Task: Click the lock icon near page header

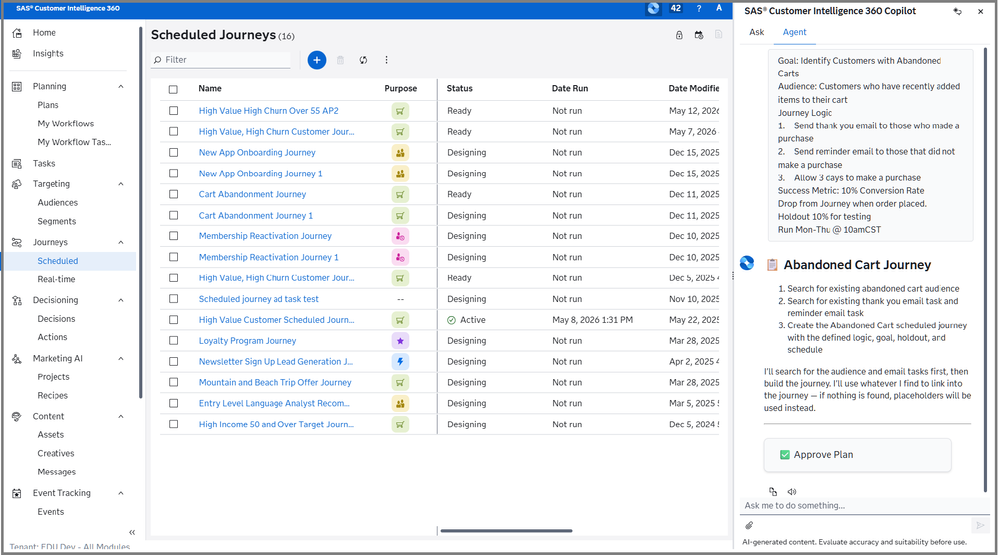Action: (679, 35)
